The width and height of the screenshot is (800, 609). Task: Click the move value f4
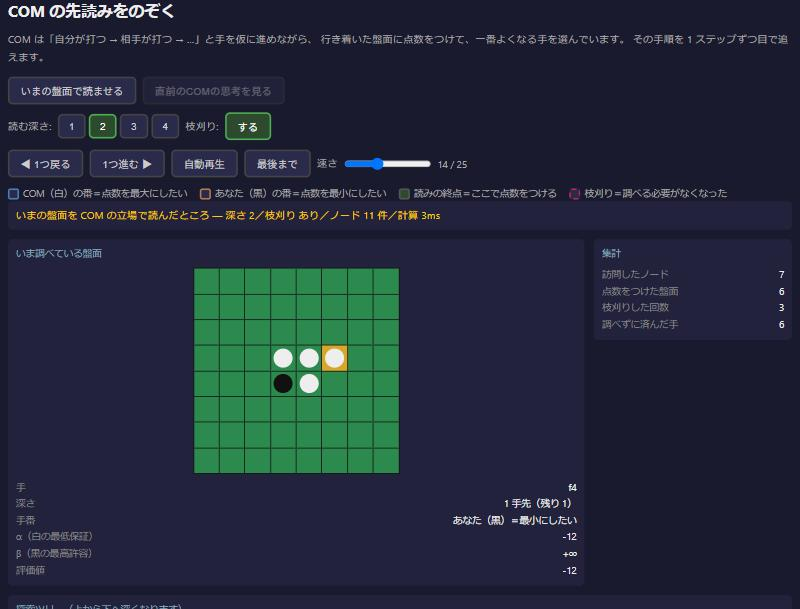pos(572,488)
